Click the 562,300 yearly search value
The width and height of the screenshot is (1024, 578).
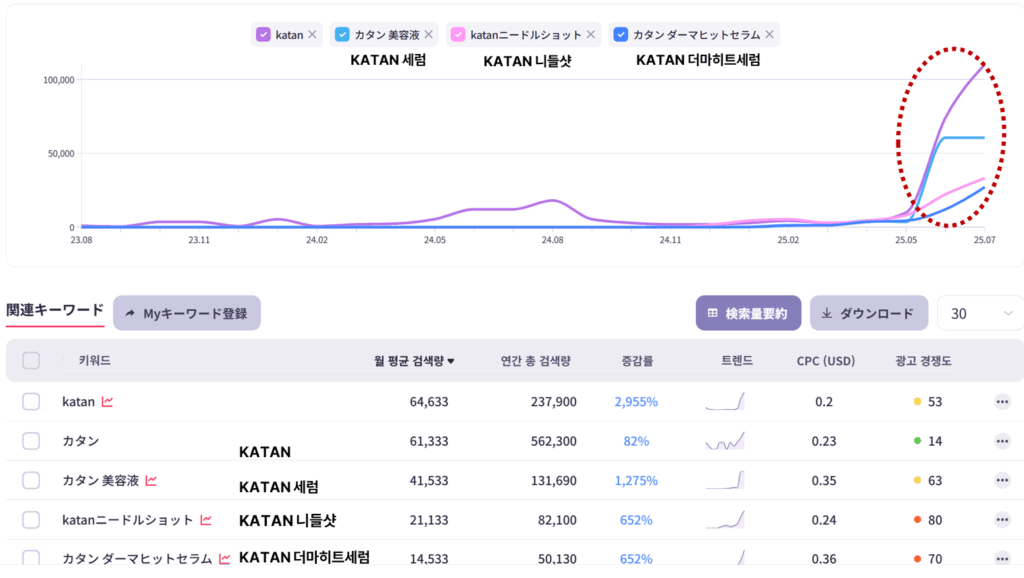(x=554, y=441)
